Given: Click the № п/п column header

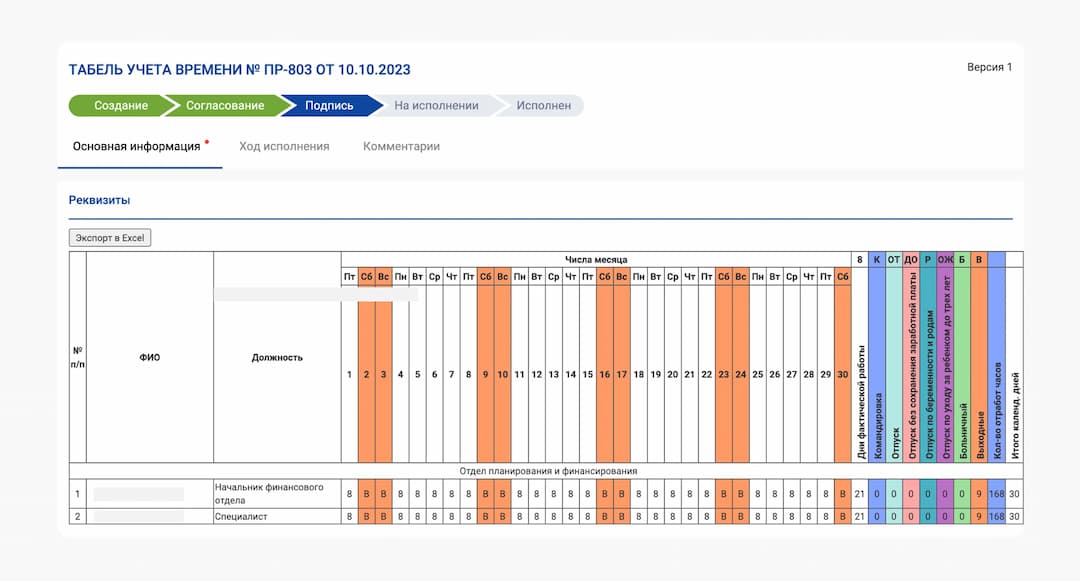Looking at the screenshot, I should [x=78, y=357].
